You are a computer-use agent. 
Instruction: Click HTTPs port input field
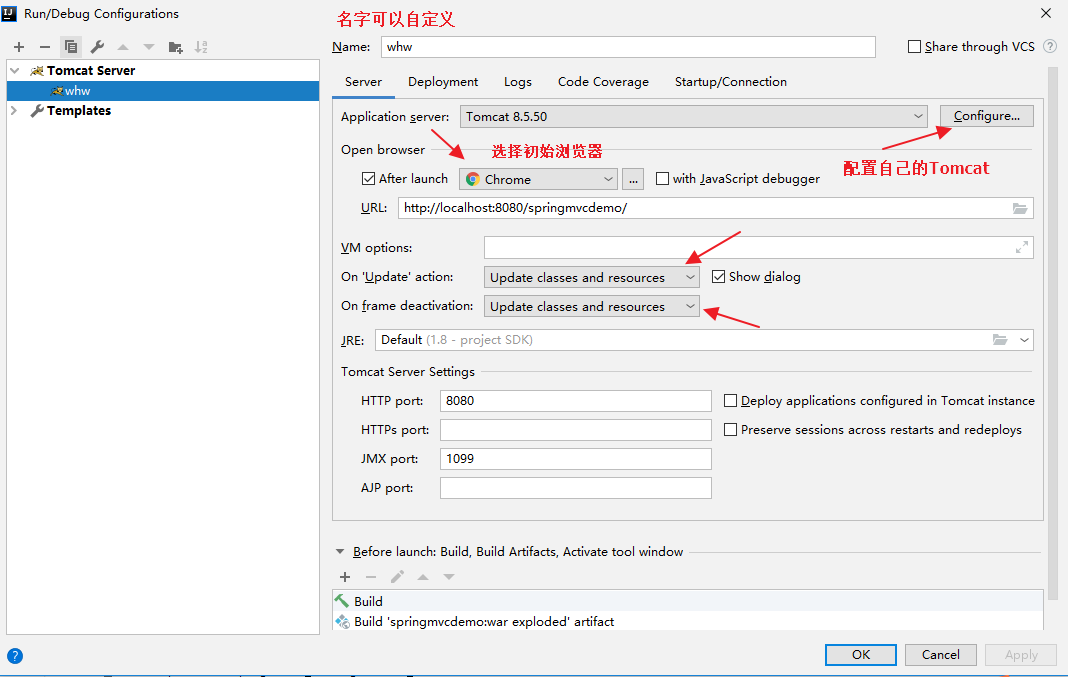[576, 430]
